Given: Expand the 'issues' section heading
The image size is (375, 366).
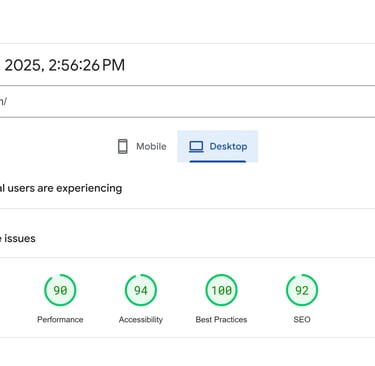Looking at the screenshot, I should coord(187,239).
